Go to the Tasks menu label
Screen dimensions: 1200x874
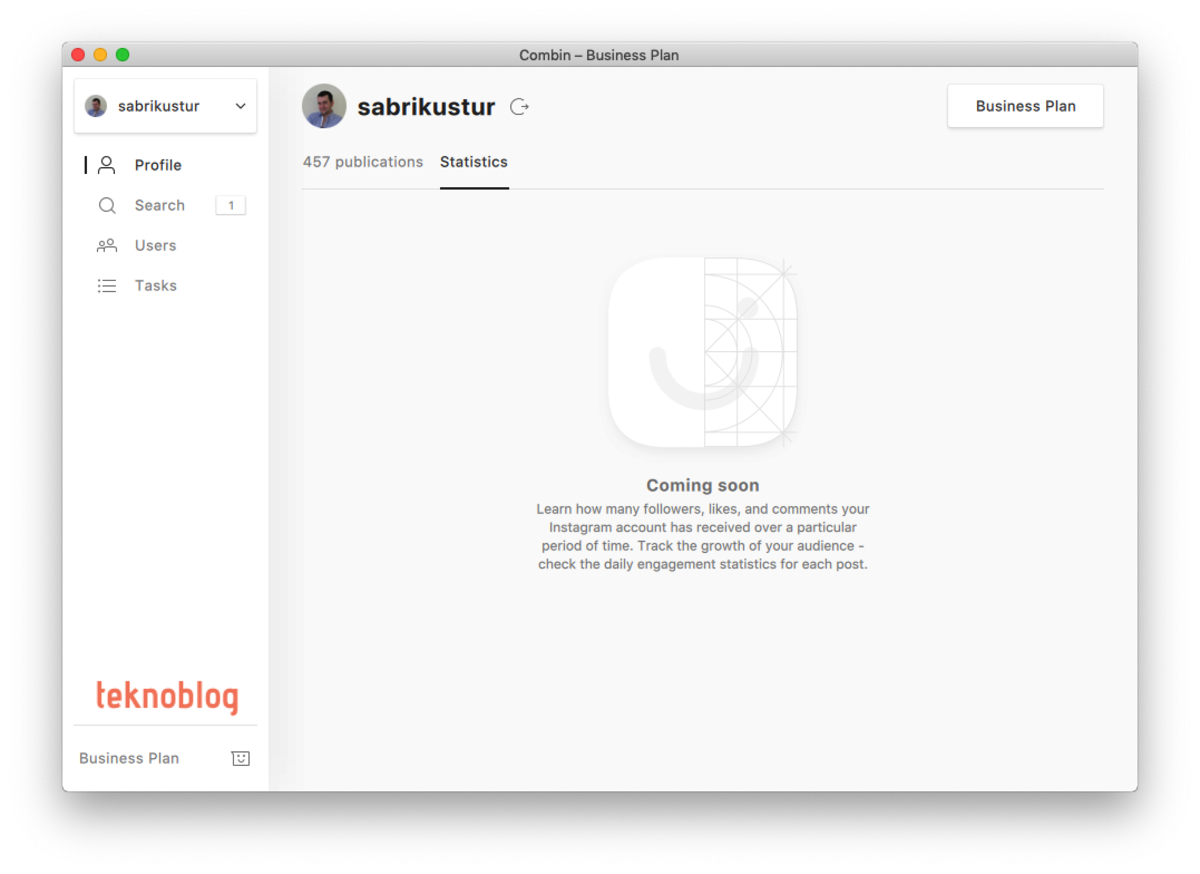tap(156, 286)
